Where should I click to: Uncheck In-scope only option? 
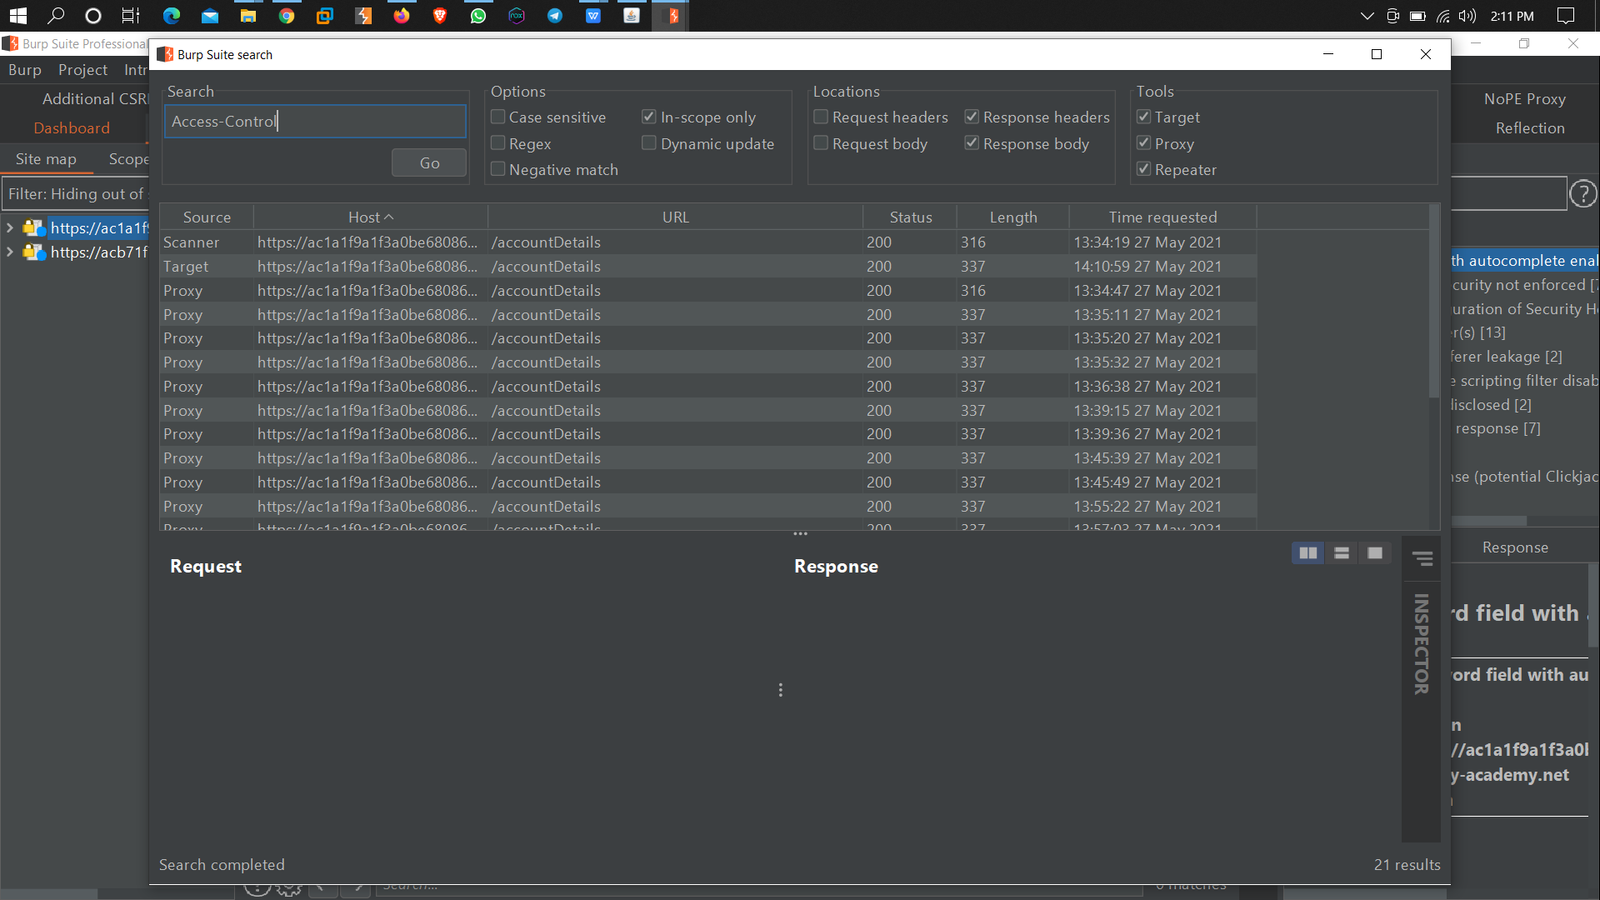[649, 117]
